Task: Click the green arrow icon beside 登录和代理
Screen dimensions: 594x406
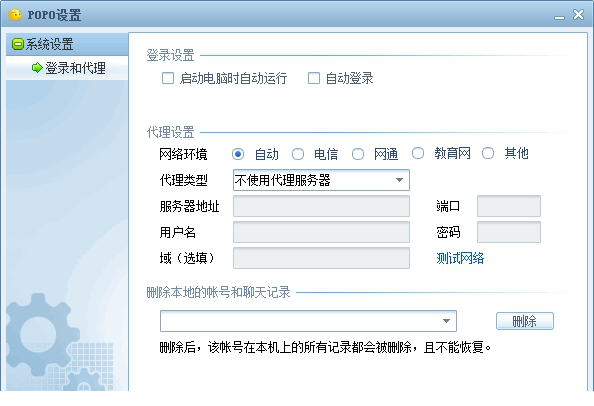Action: [37, 68]
